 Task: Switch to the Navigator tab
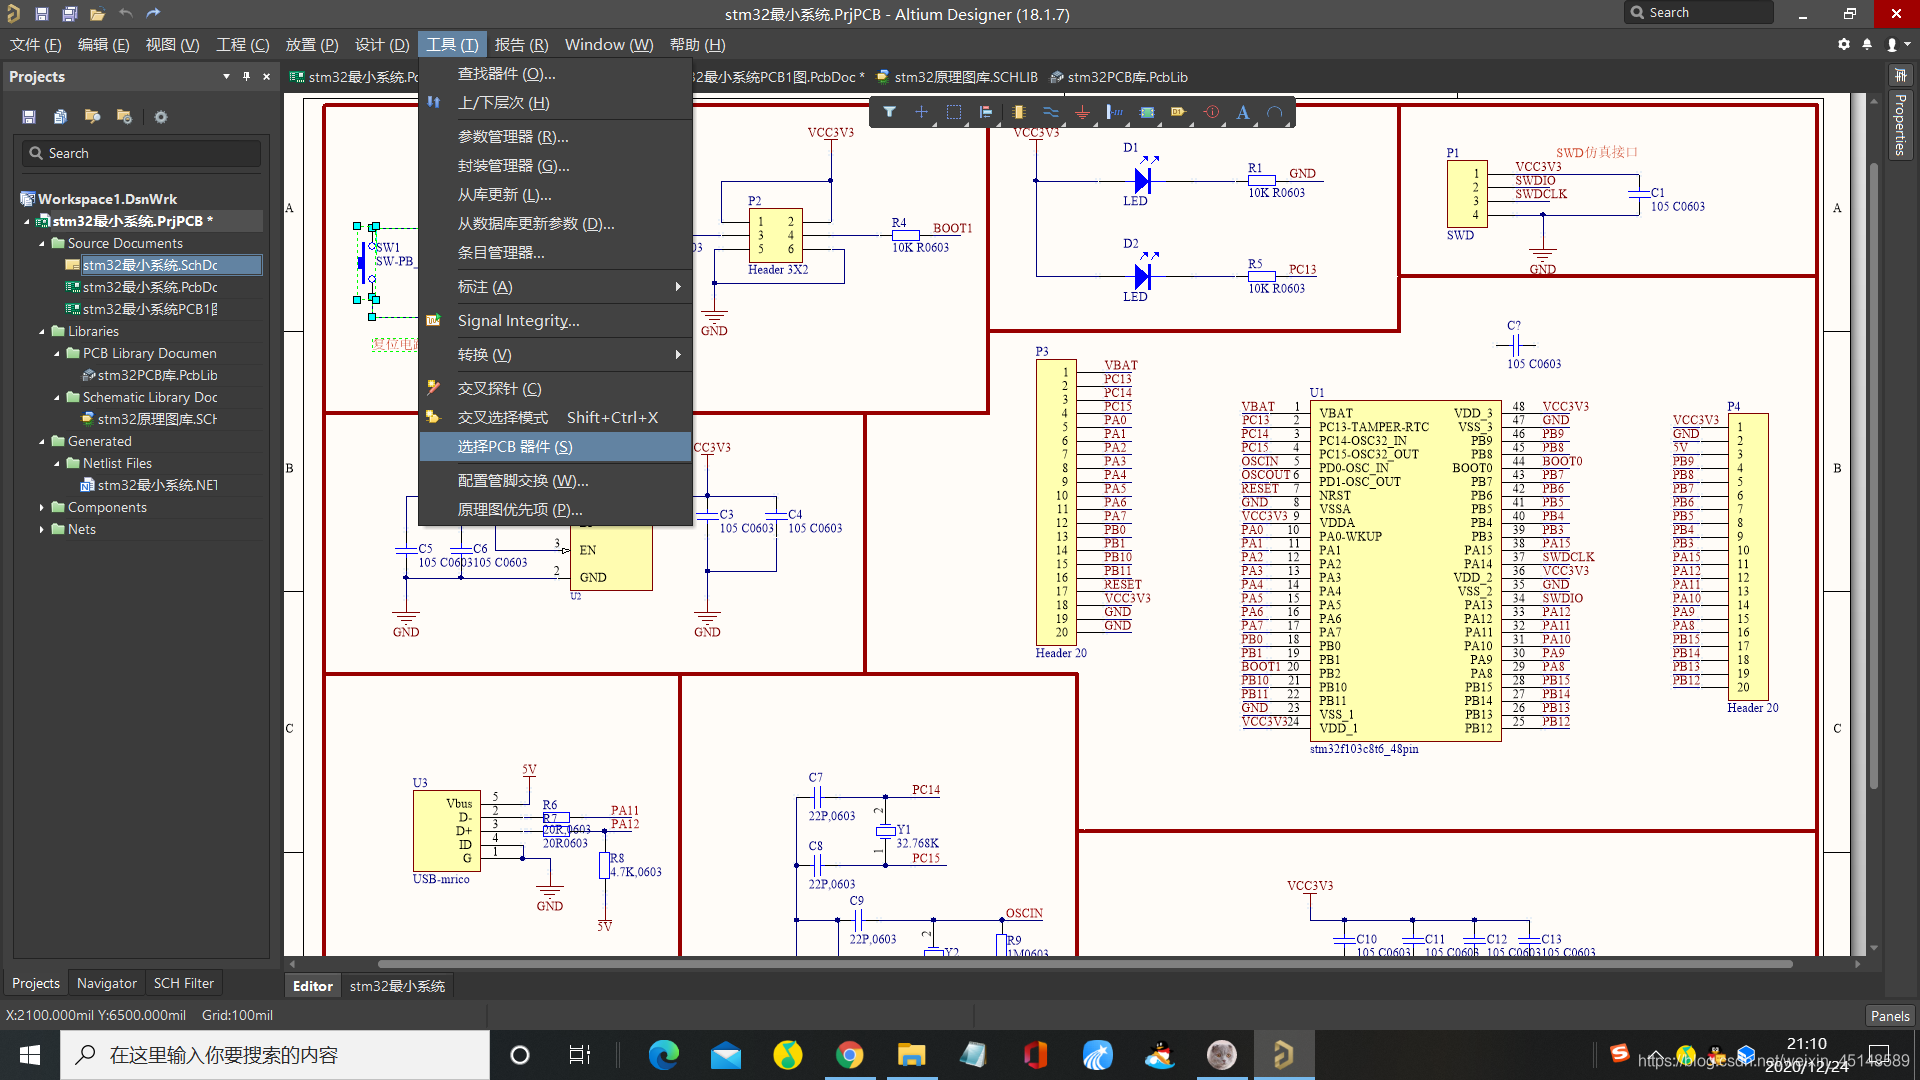[106, 984]
